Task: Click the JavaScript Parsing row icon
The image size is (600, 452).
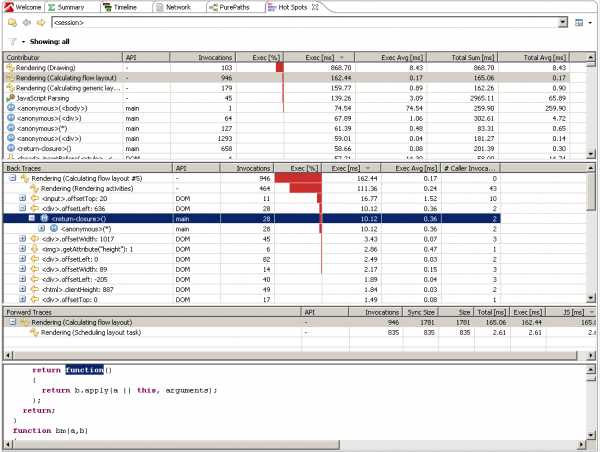Action: pyautogui.click(x=9, y=97)
